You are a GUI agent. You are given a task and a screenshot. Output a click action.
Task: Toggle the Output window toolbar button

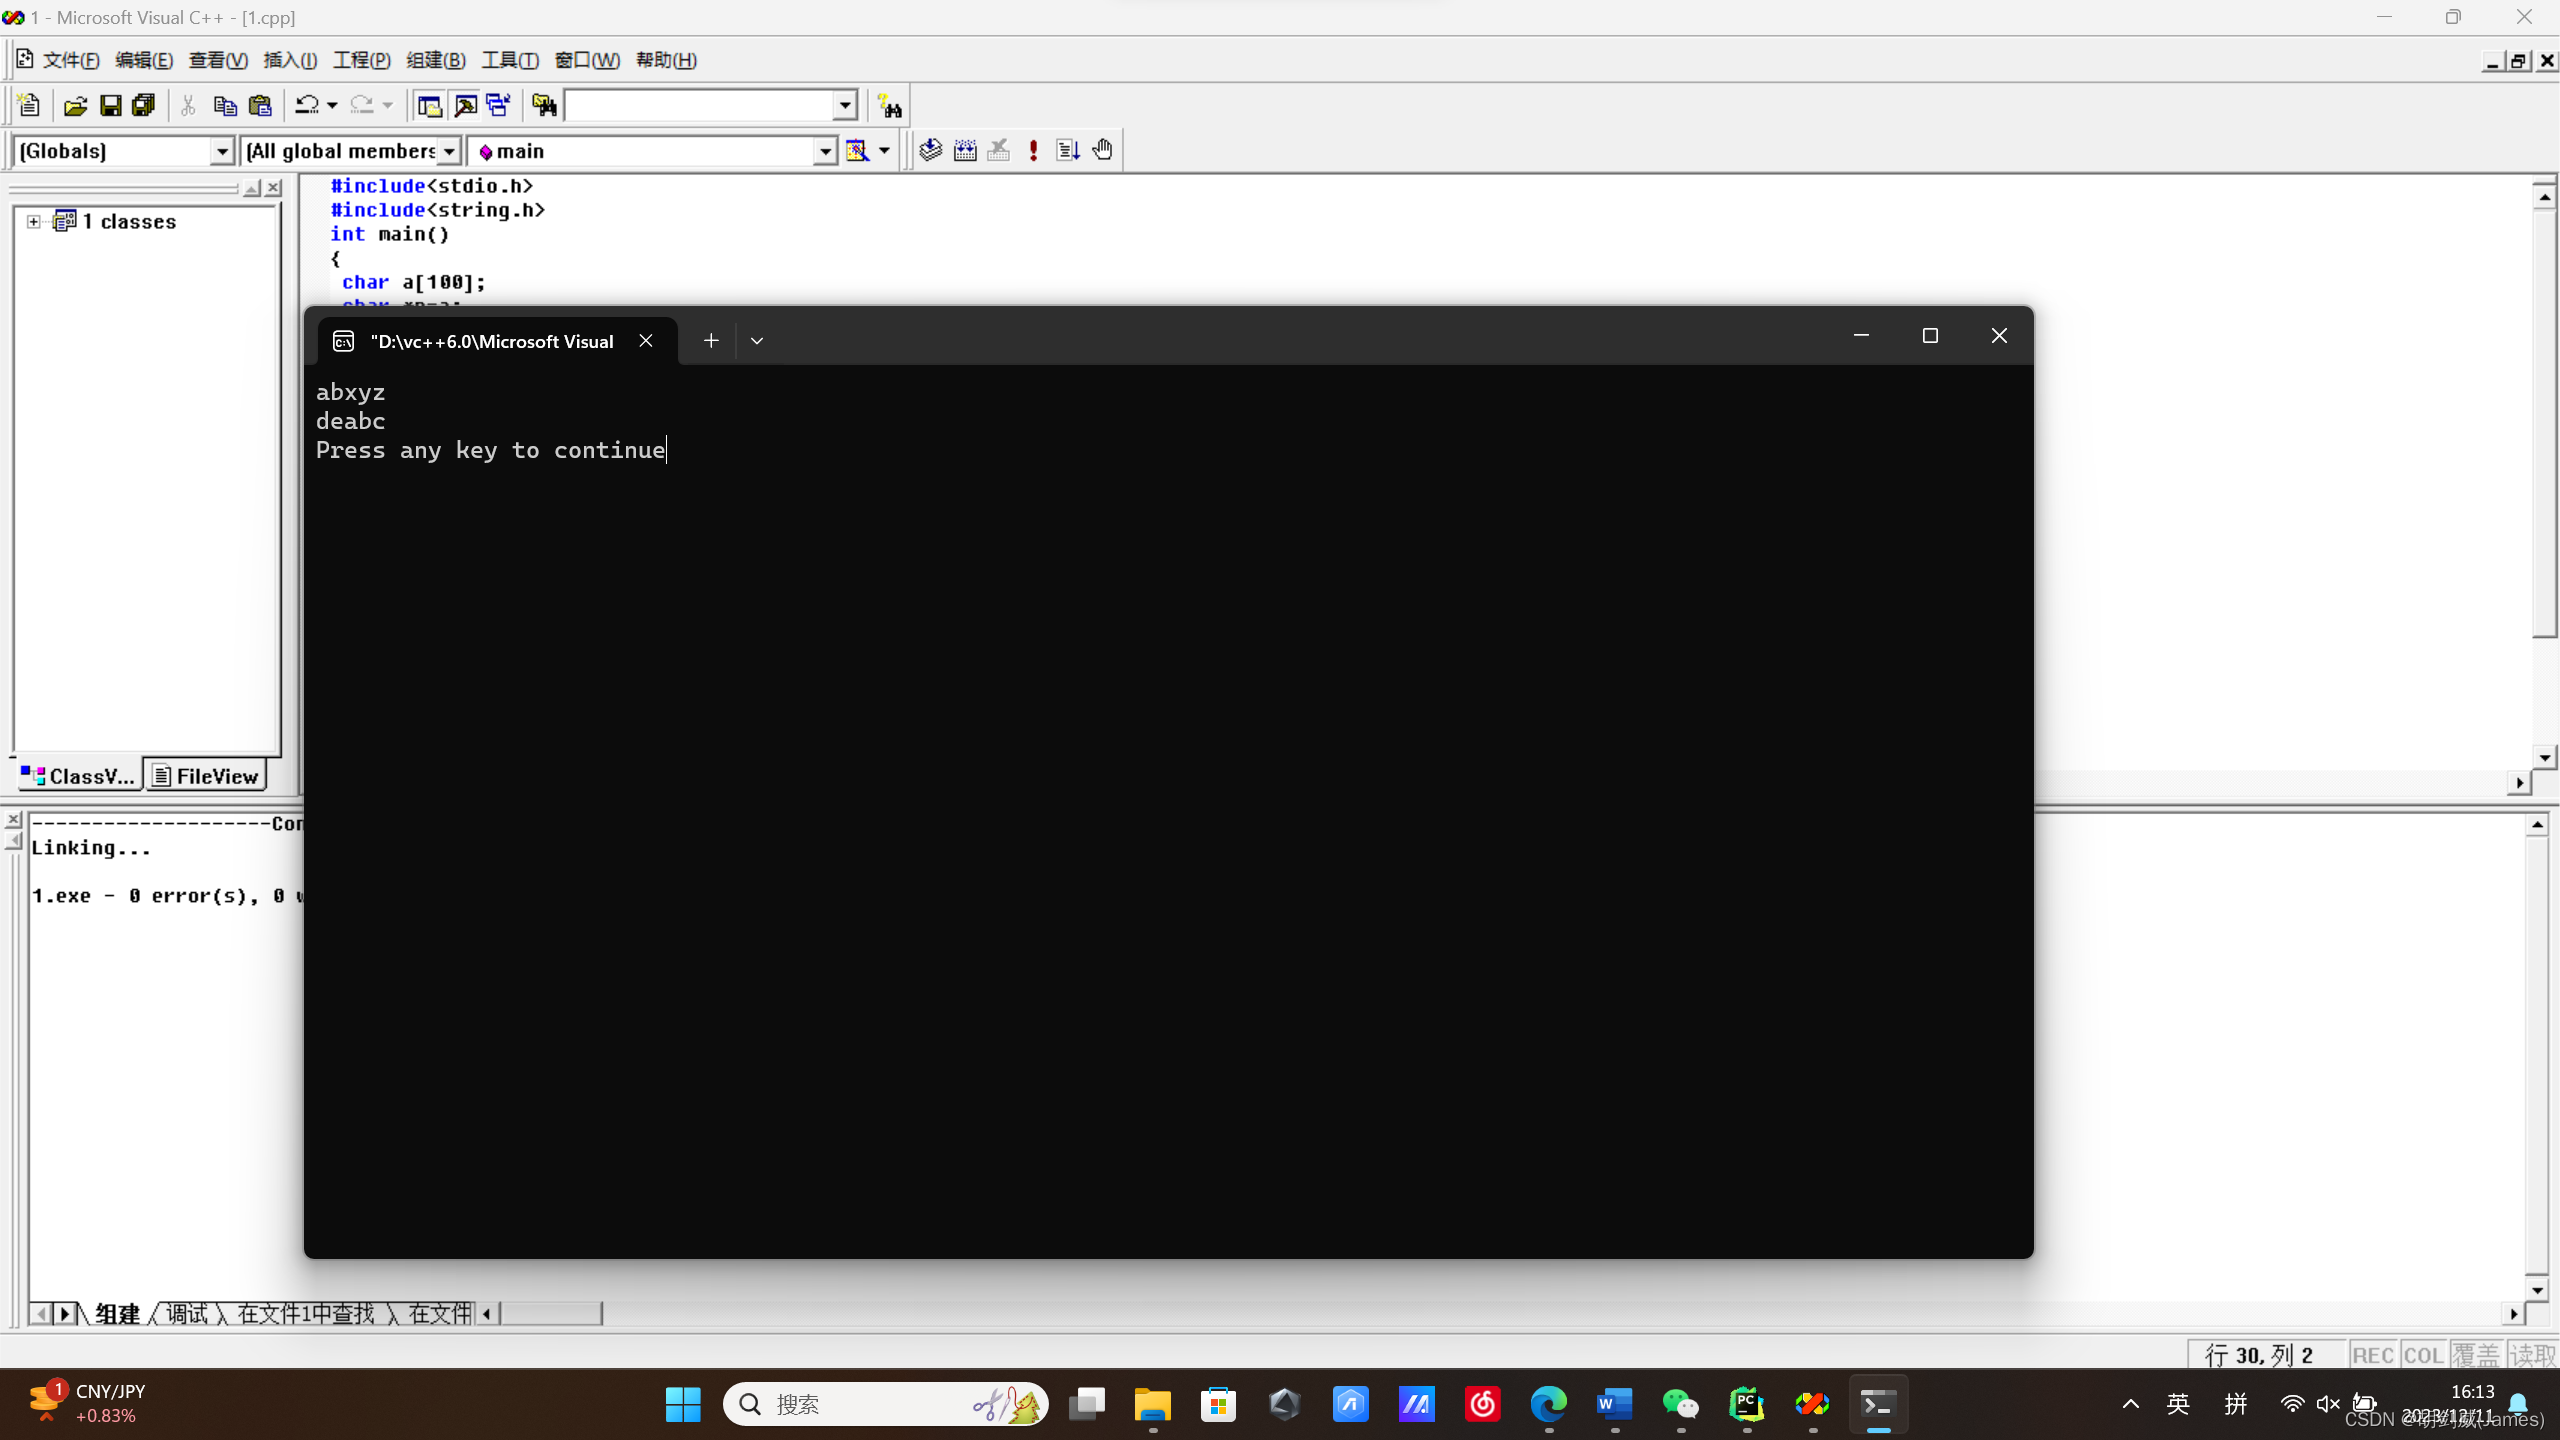click(465, 105)
